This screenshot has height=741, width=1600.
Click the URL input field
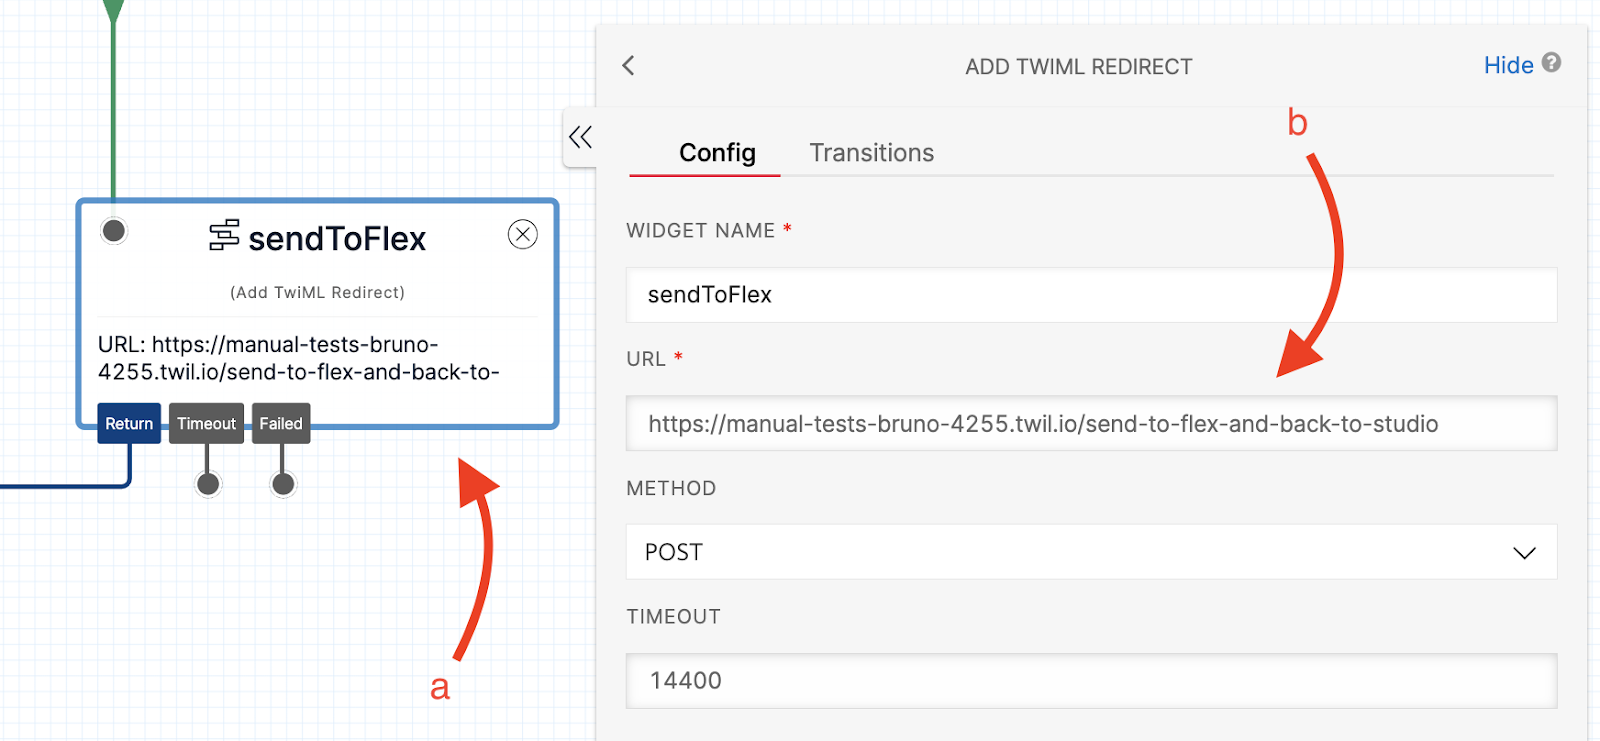1090,424
